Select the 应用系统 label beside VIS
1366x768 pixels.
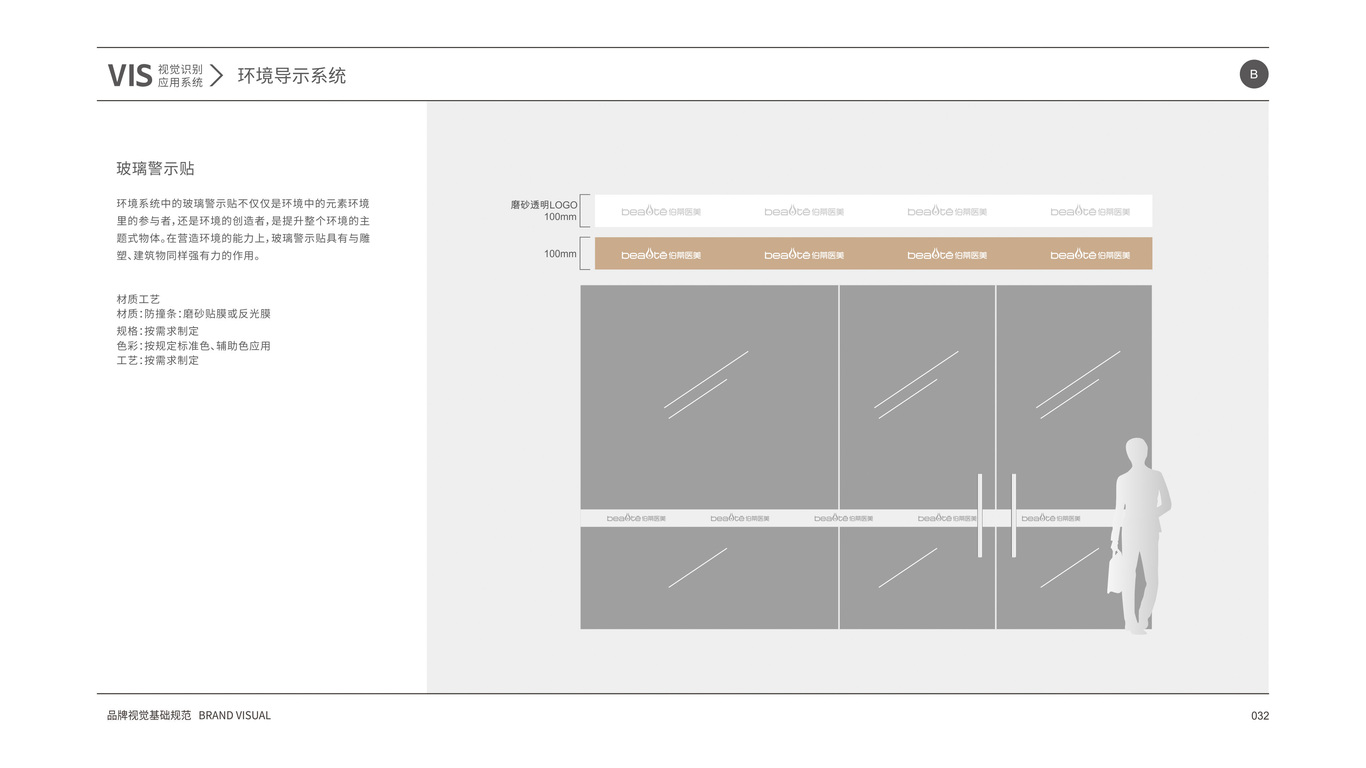tap(180, 82)
